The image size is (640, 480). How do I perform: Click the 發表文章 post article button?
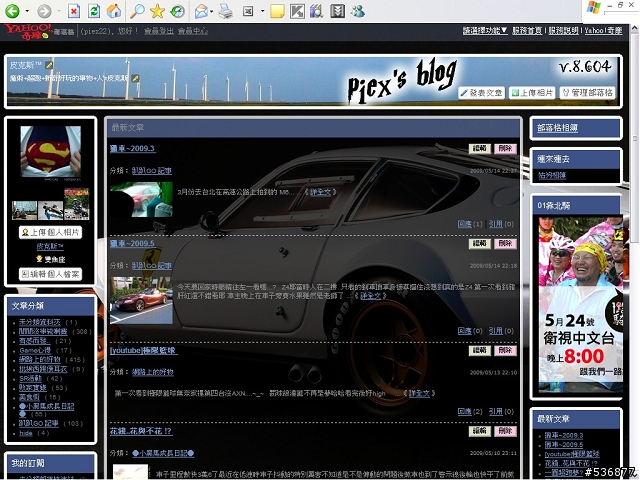point(482,93)
